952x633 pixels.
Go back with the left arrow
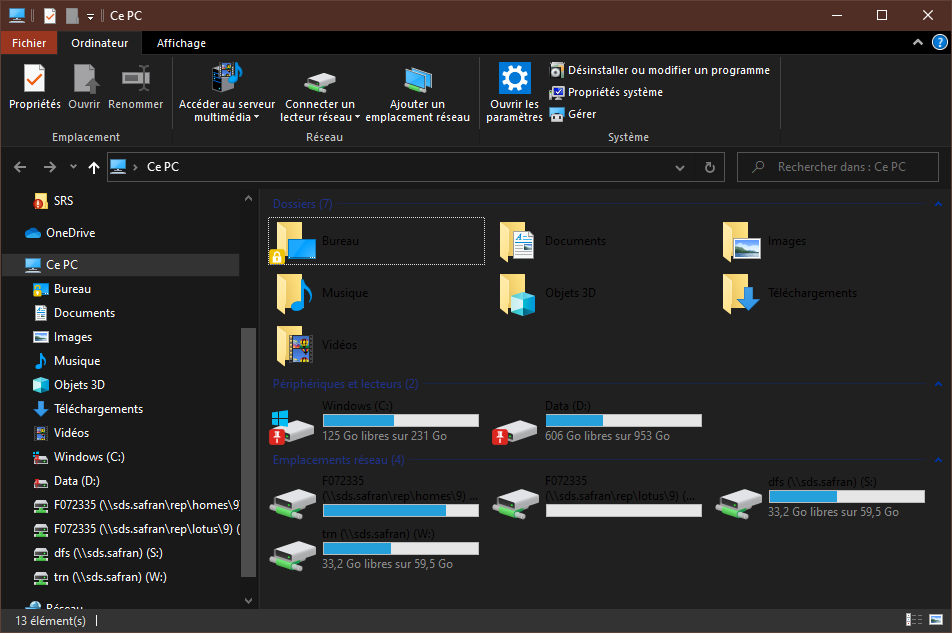click(20, 167)
